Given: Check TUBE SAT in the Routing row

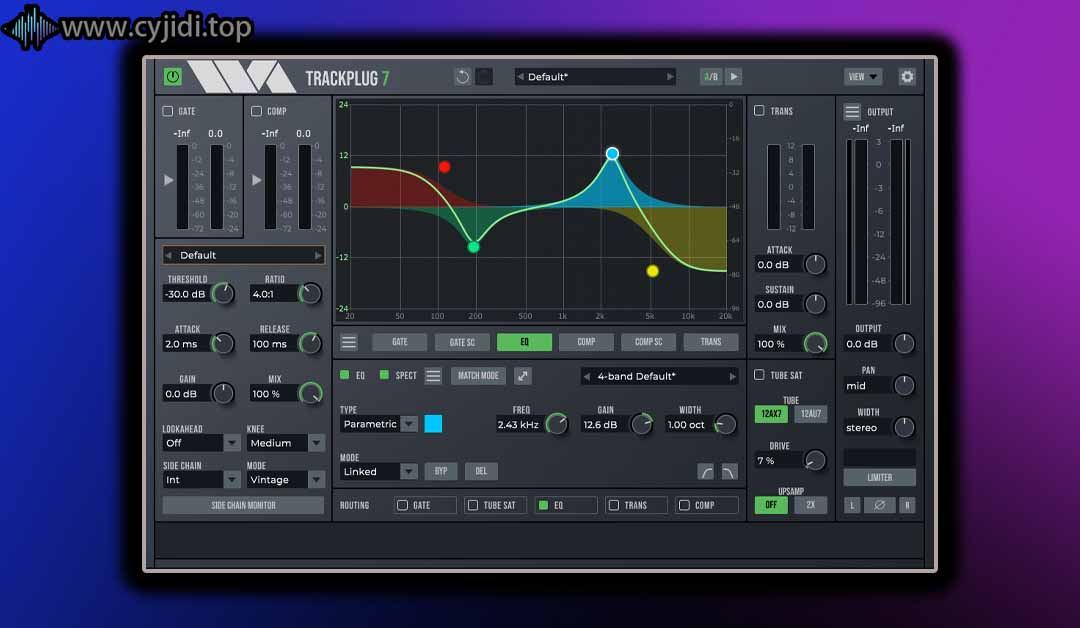Looking at the screenshot, I should pos(472,505).
